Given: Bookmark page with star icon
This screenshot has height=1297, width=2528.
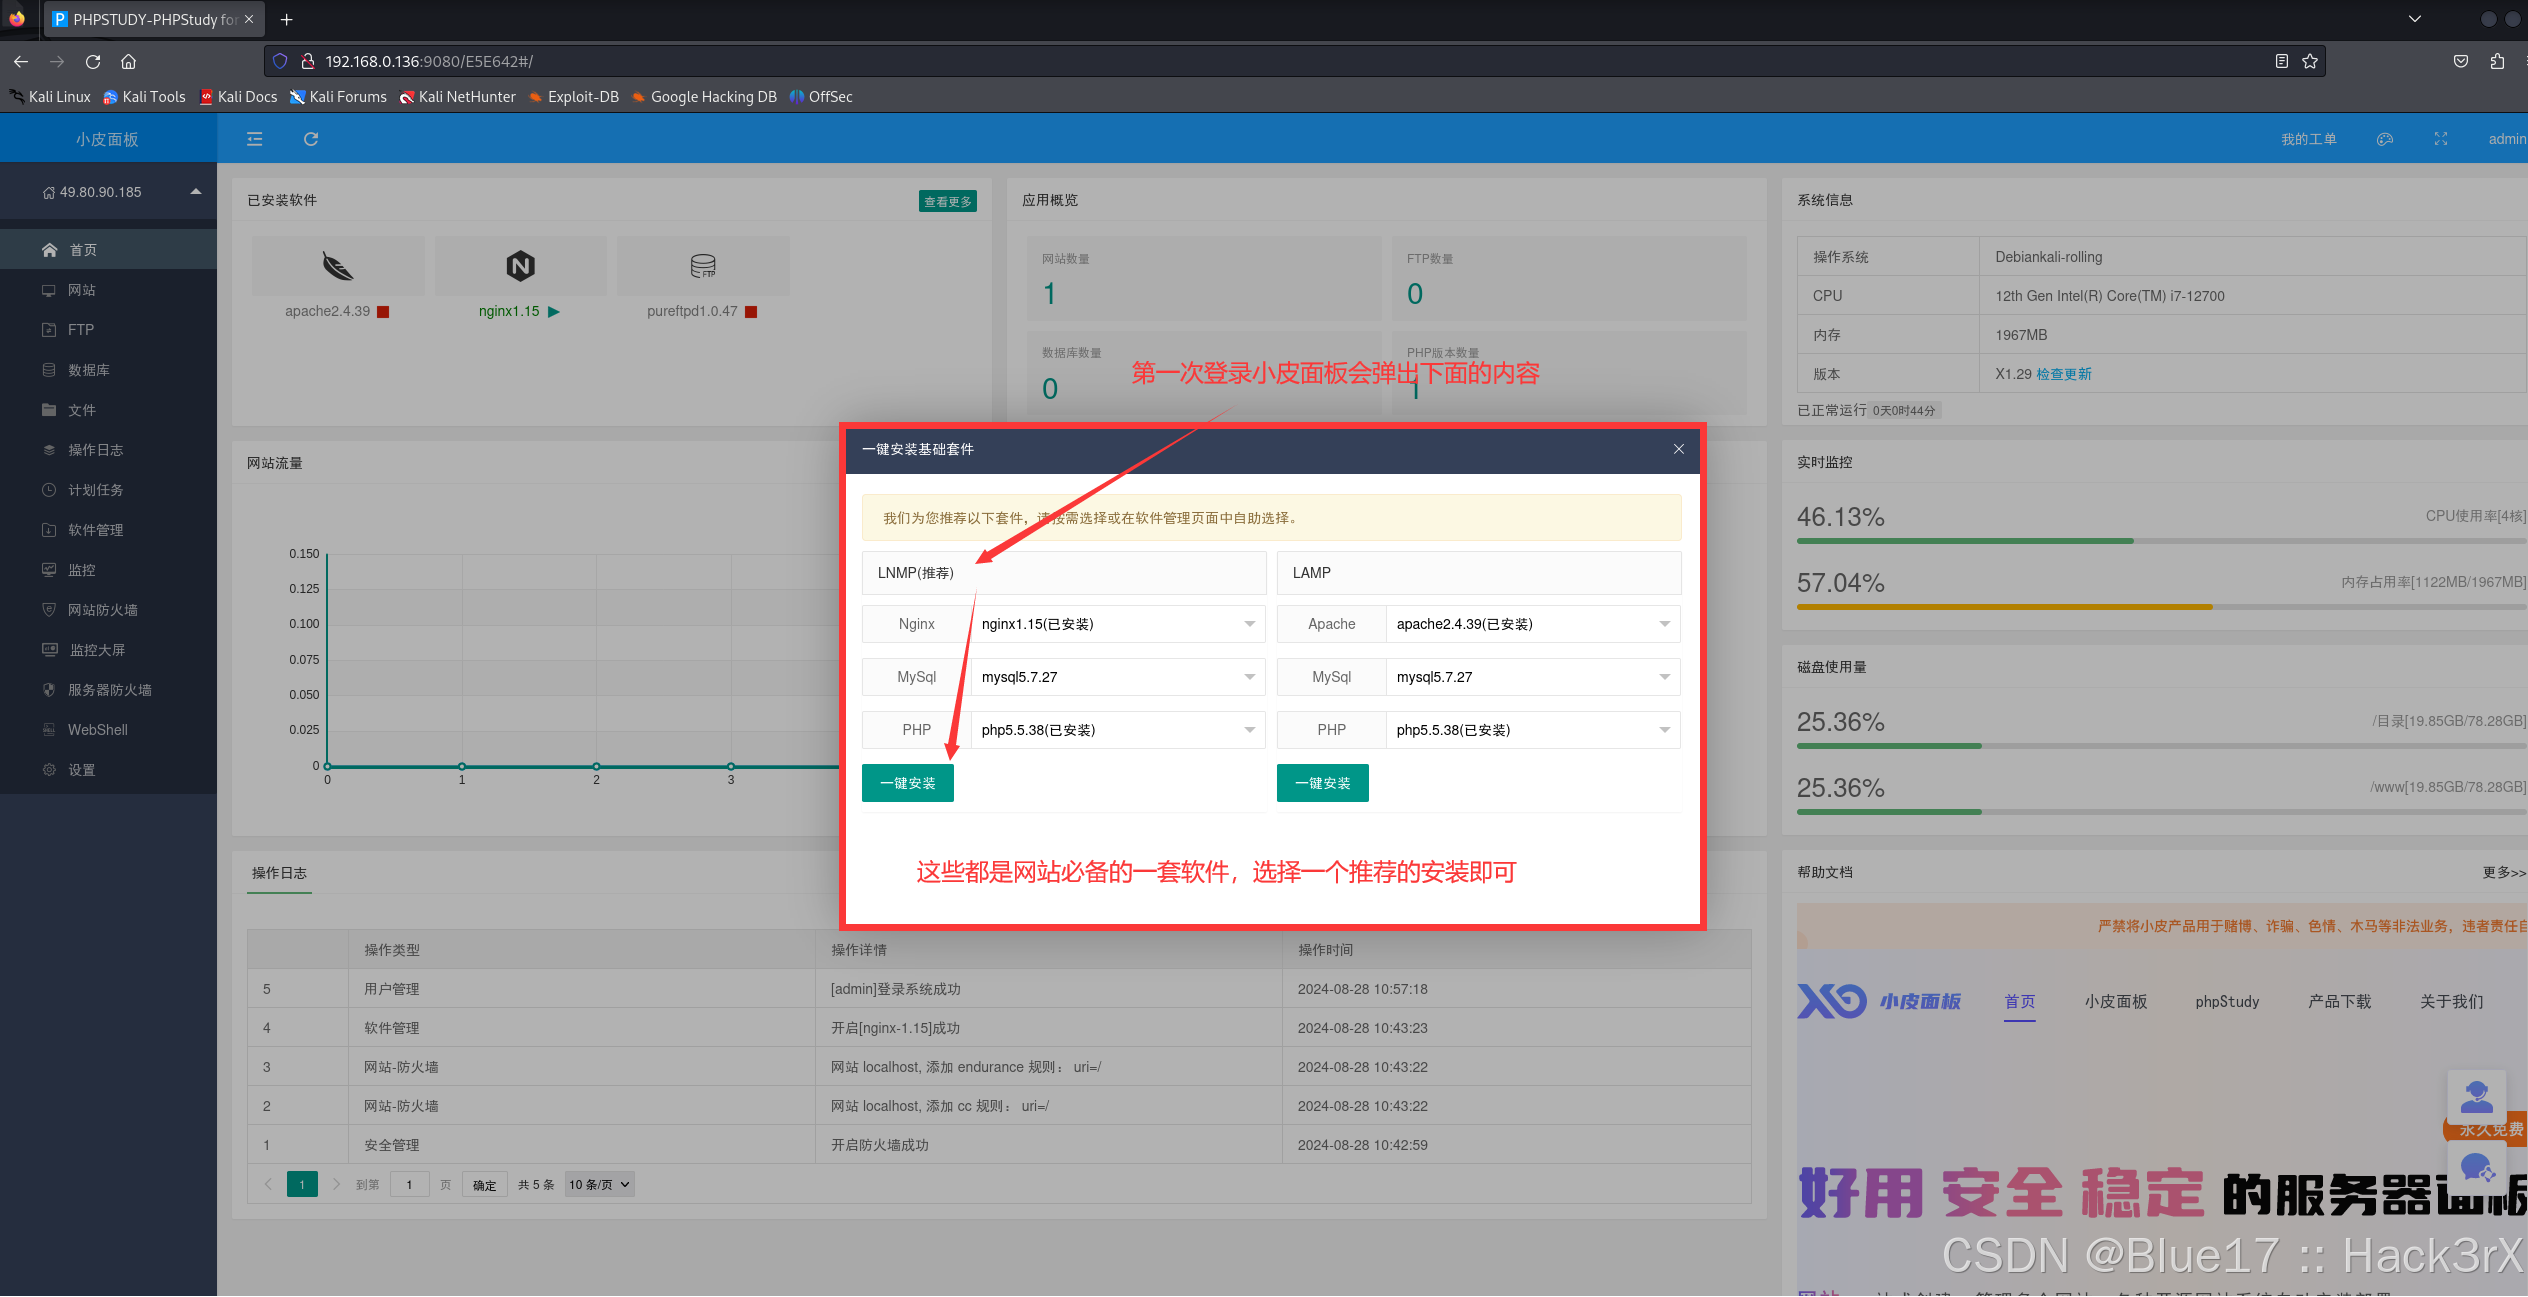Looking at the screenshot, I should [x=2309, y=61].
